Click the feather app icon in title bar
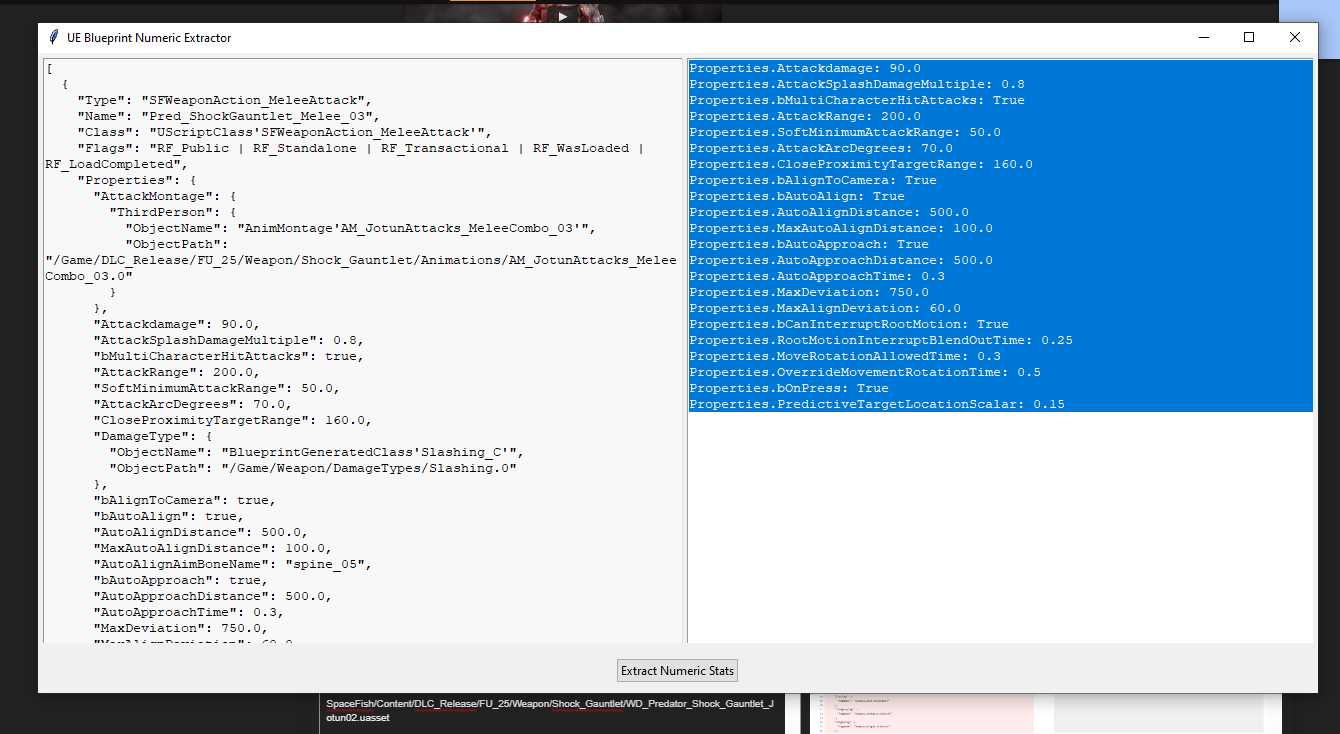Screen dimensions: 1340x734 [53, 38]
